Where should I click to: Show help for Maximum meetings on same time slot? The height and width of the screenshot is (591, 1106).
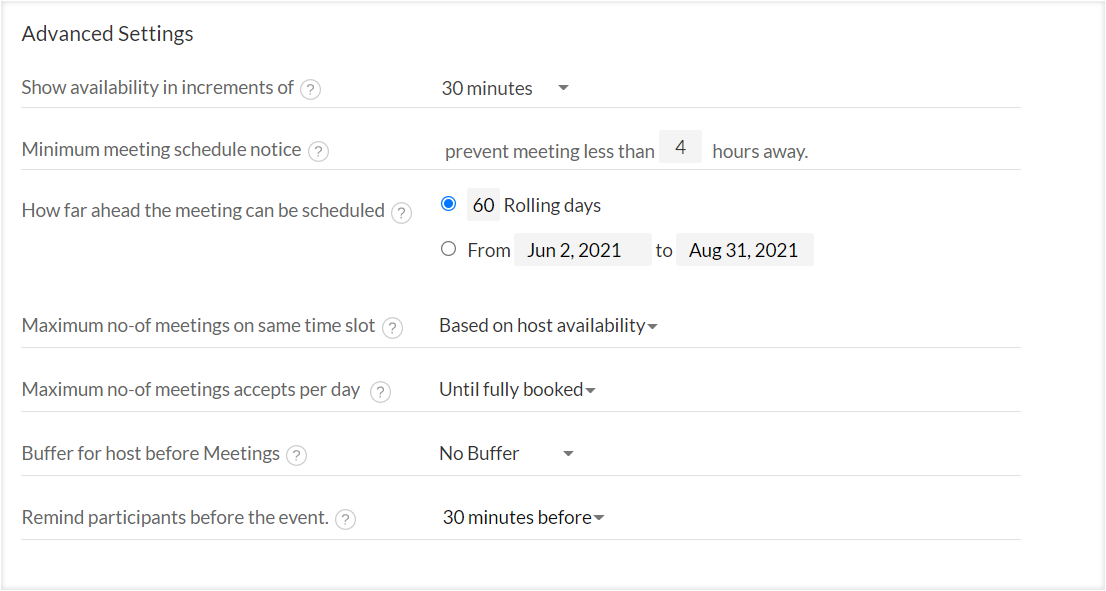[x=392, y=327]
